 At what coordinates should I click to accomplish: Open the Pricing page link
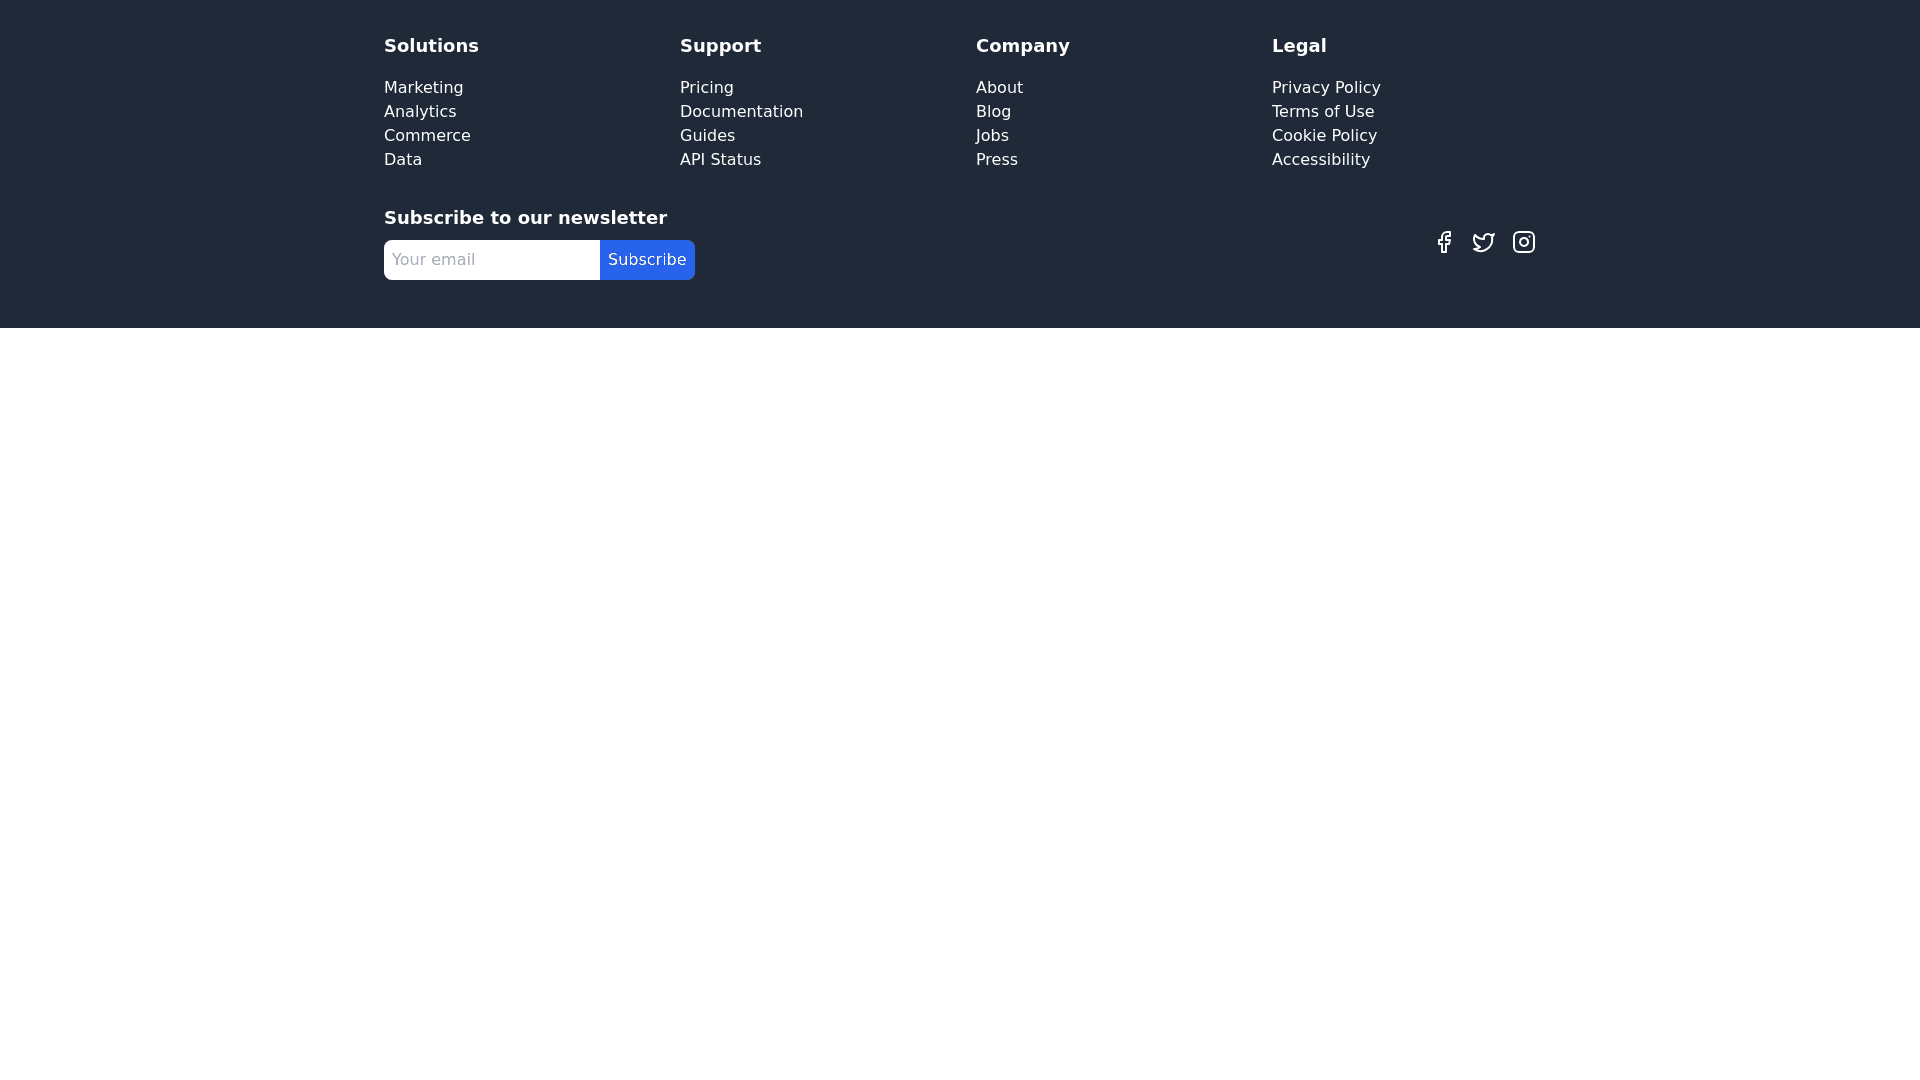[706, 88]
